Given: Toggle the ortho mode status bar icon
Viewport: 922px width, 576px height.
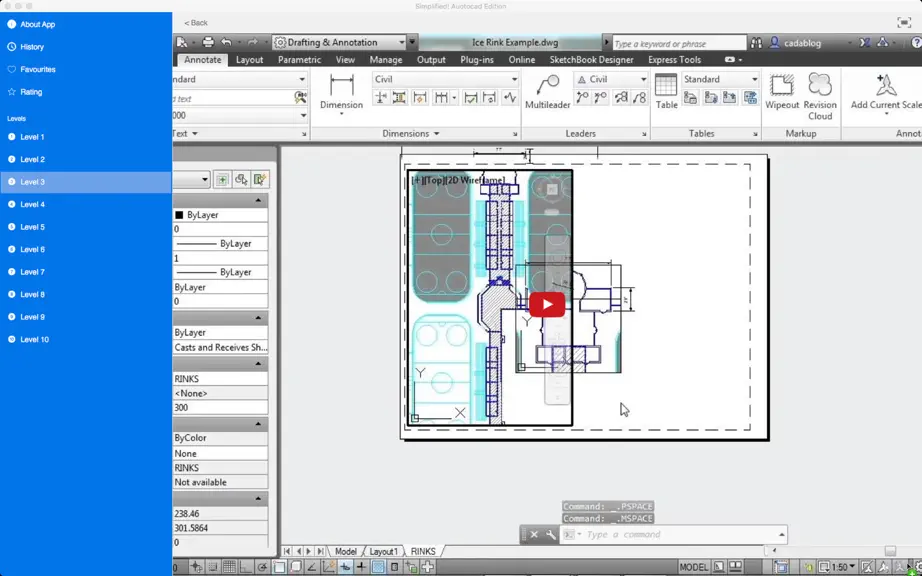Looking at the screenshot, I should pyautogui.click(x=246, y=567).
